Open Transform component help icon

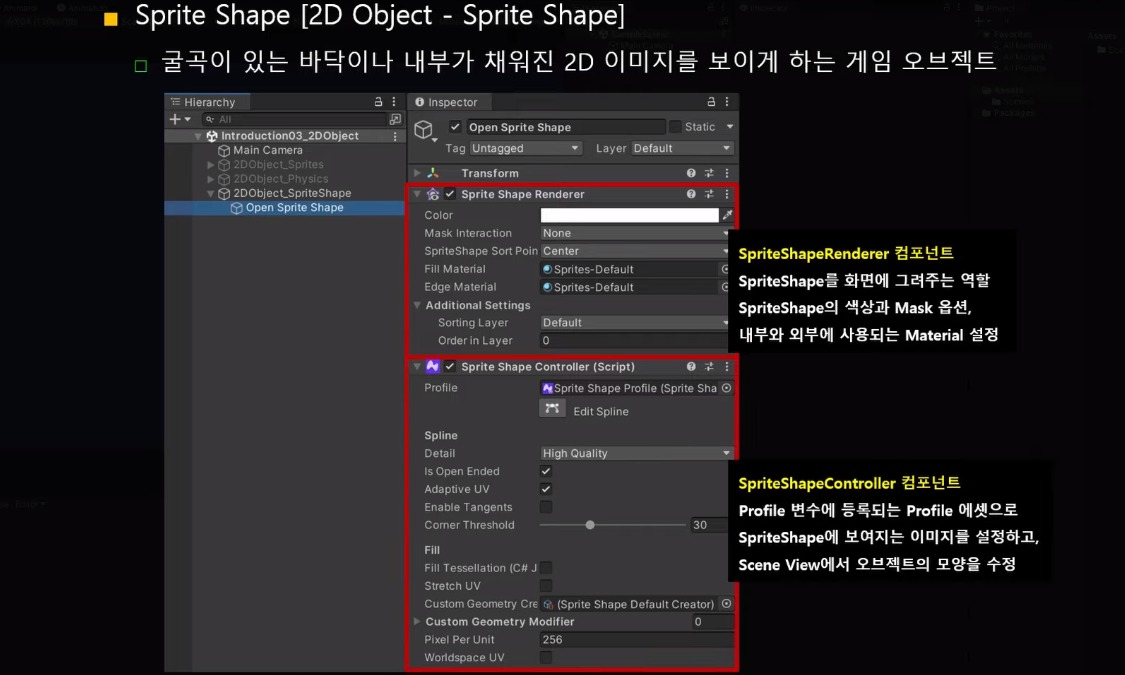tap(691, 173)
